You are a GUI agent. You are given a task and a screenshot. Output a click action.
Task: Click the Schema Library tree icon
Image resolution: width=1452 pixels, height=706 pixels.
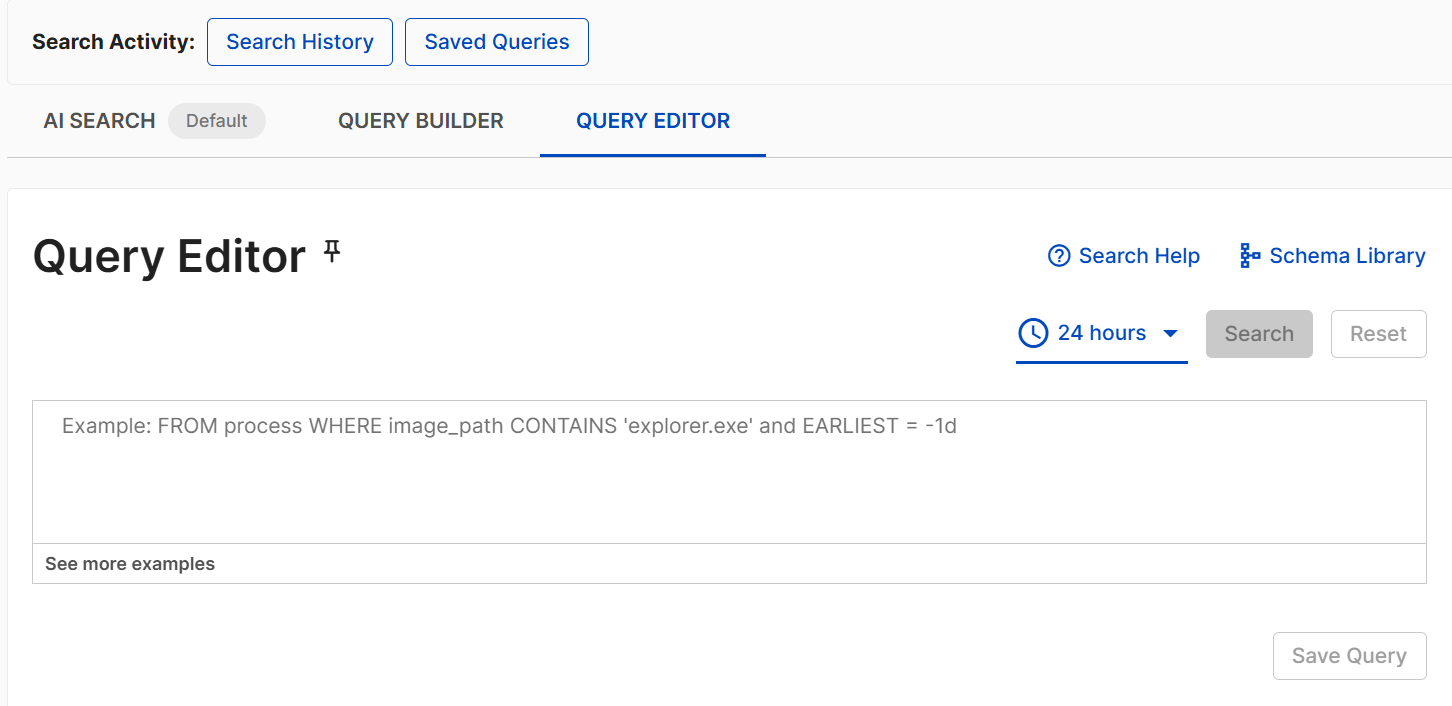[1250, 256]
